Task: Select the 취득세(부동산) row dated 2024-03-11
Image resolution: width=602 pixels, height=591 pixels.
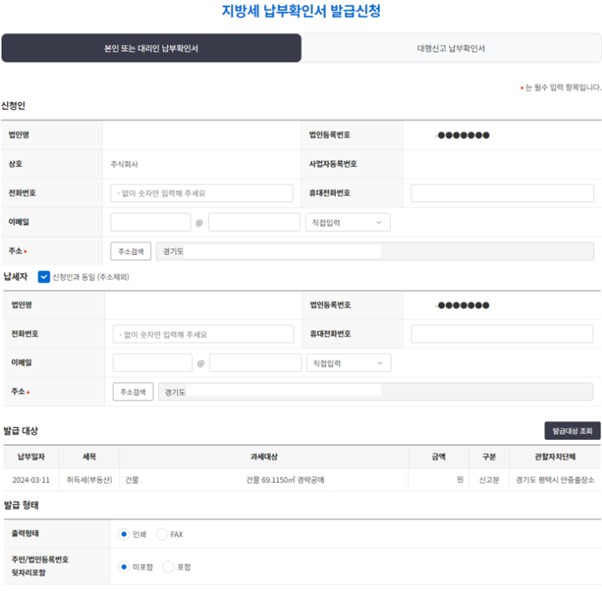Action: click(300, 480)
